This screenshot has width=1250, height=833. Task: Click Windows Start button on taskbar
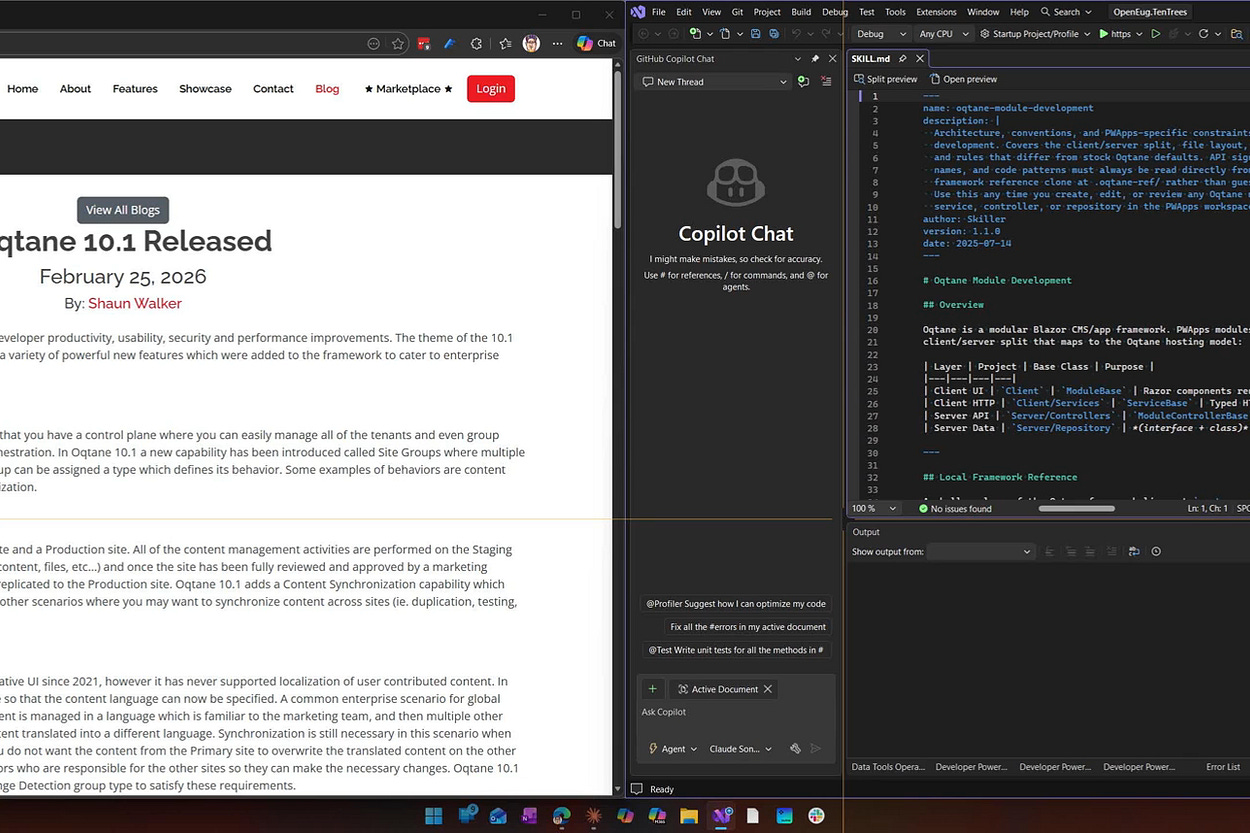(x=433, y=816)
